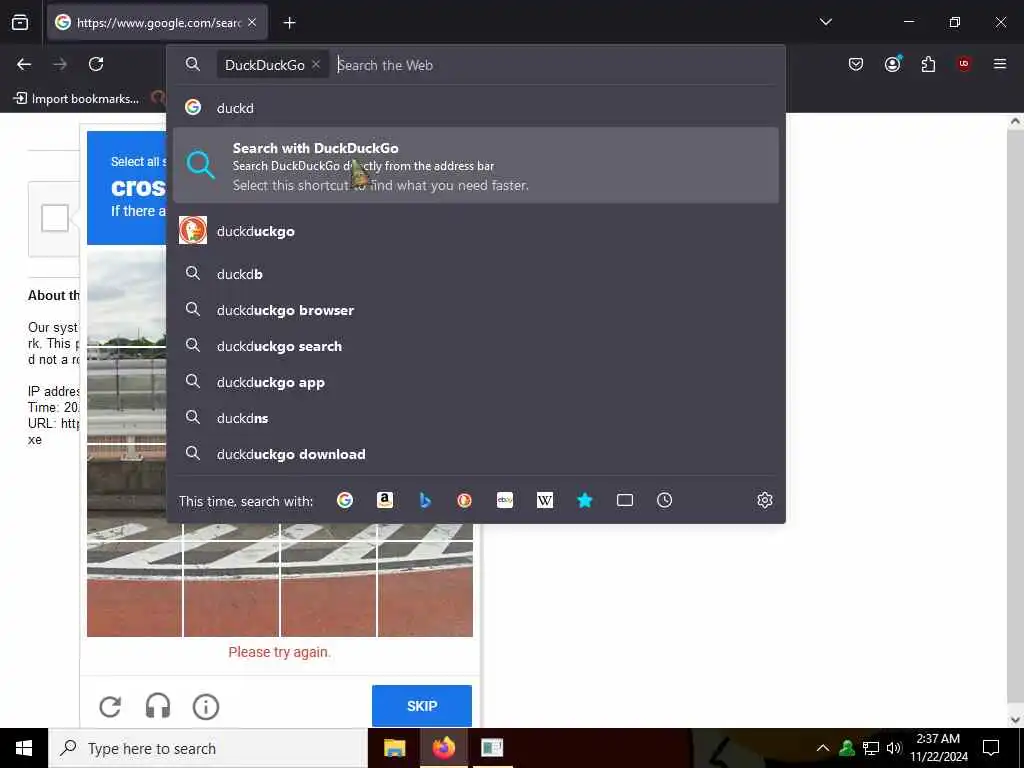Select the duckdb suggestion

coord(475,274)
